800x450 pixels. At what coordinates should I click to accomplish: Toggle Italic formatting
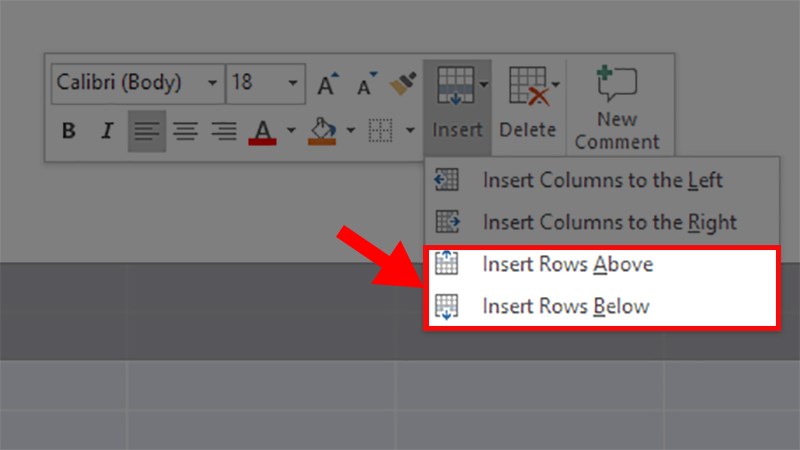pos(107,131)
